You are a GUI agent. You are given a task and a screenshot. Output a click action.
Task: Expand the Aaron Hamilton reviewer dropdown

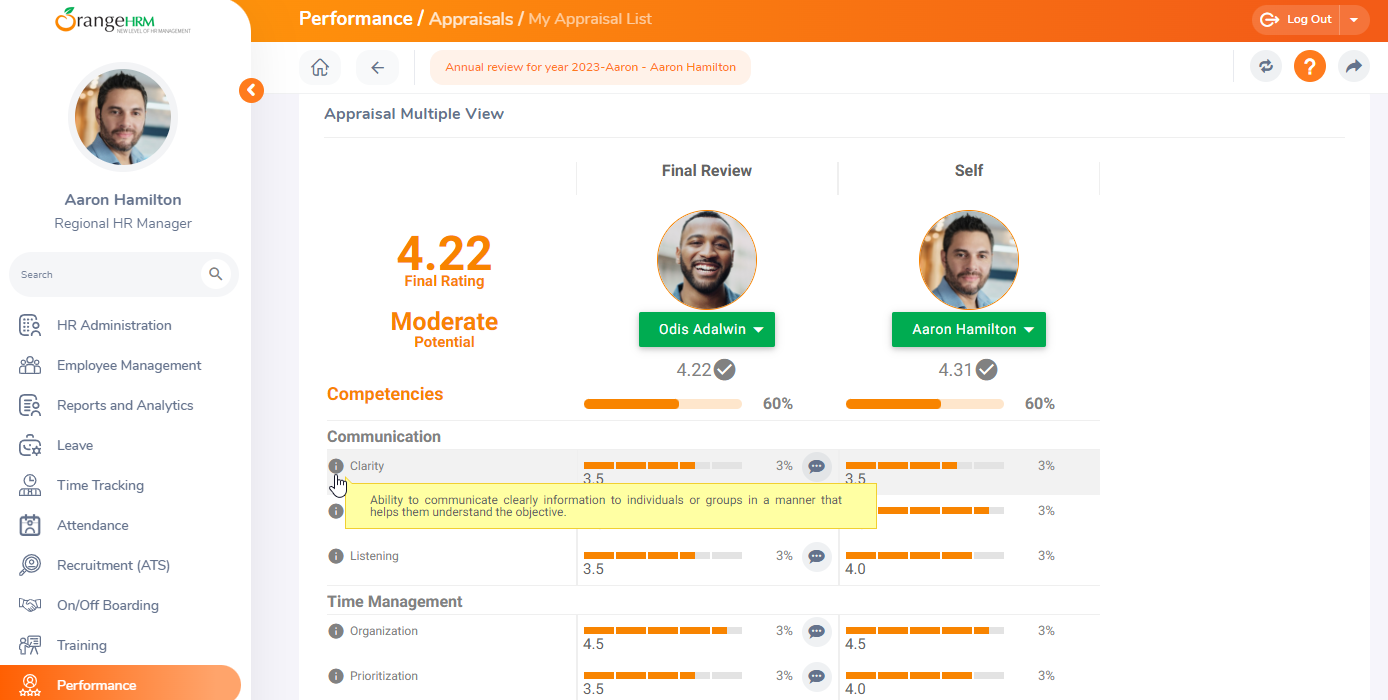click(x=968, y=330)
